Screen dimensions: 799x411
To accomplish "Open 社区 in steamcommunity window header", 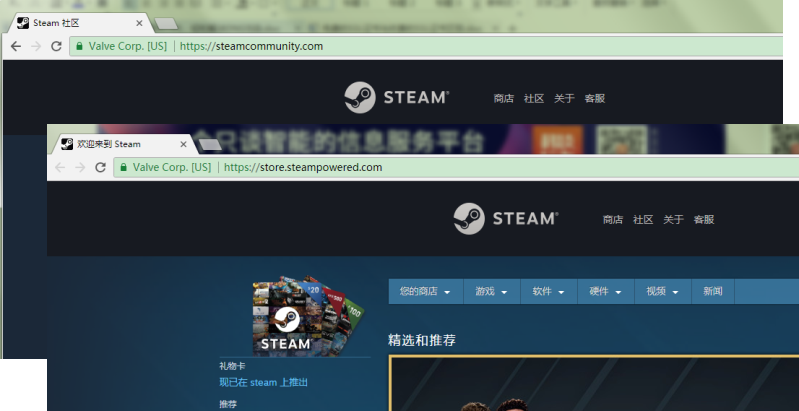I will [x=534, y=98].
